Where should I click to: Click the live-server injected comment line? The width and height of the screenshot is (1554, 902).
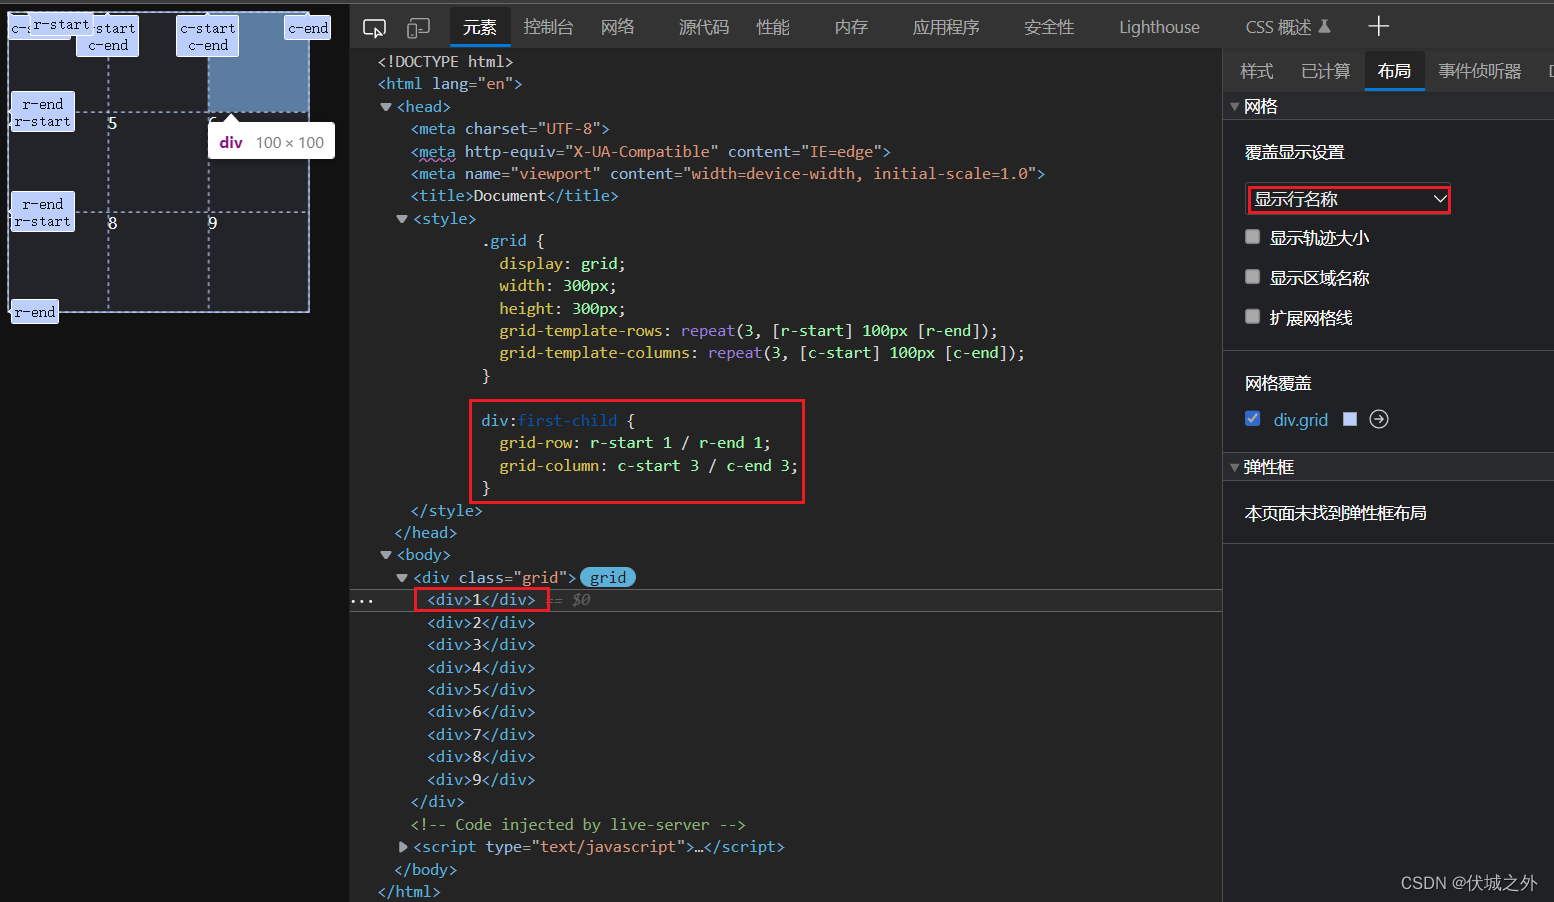click(578, 825)
